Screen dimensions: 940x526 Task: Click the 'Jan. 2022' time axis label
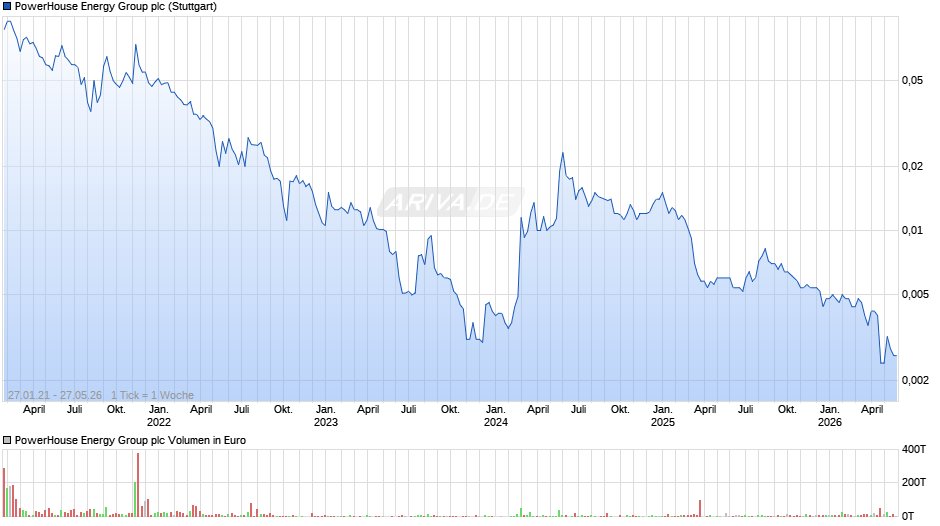pos(158,416)
